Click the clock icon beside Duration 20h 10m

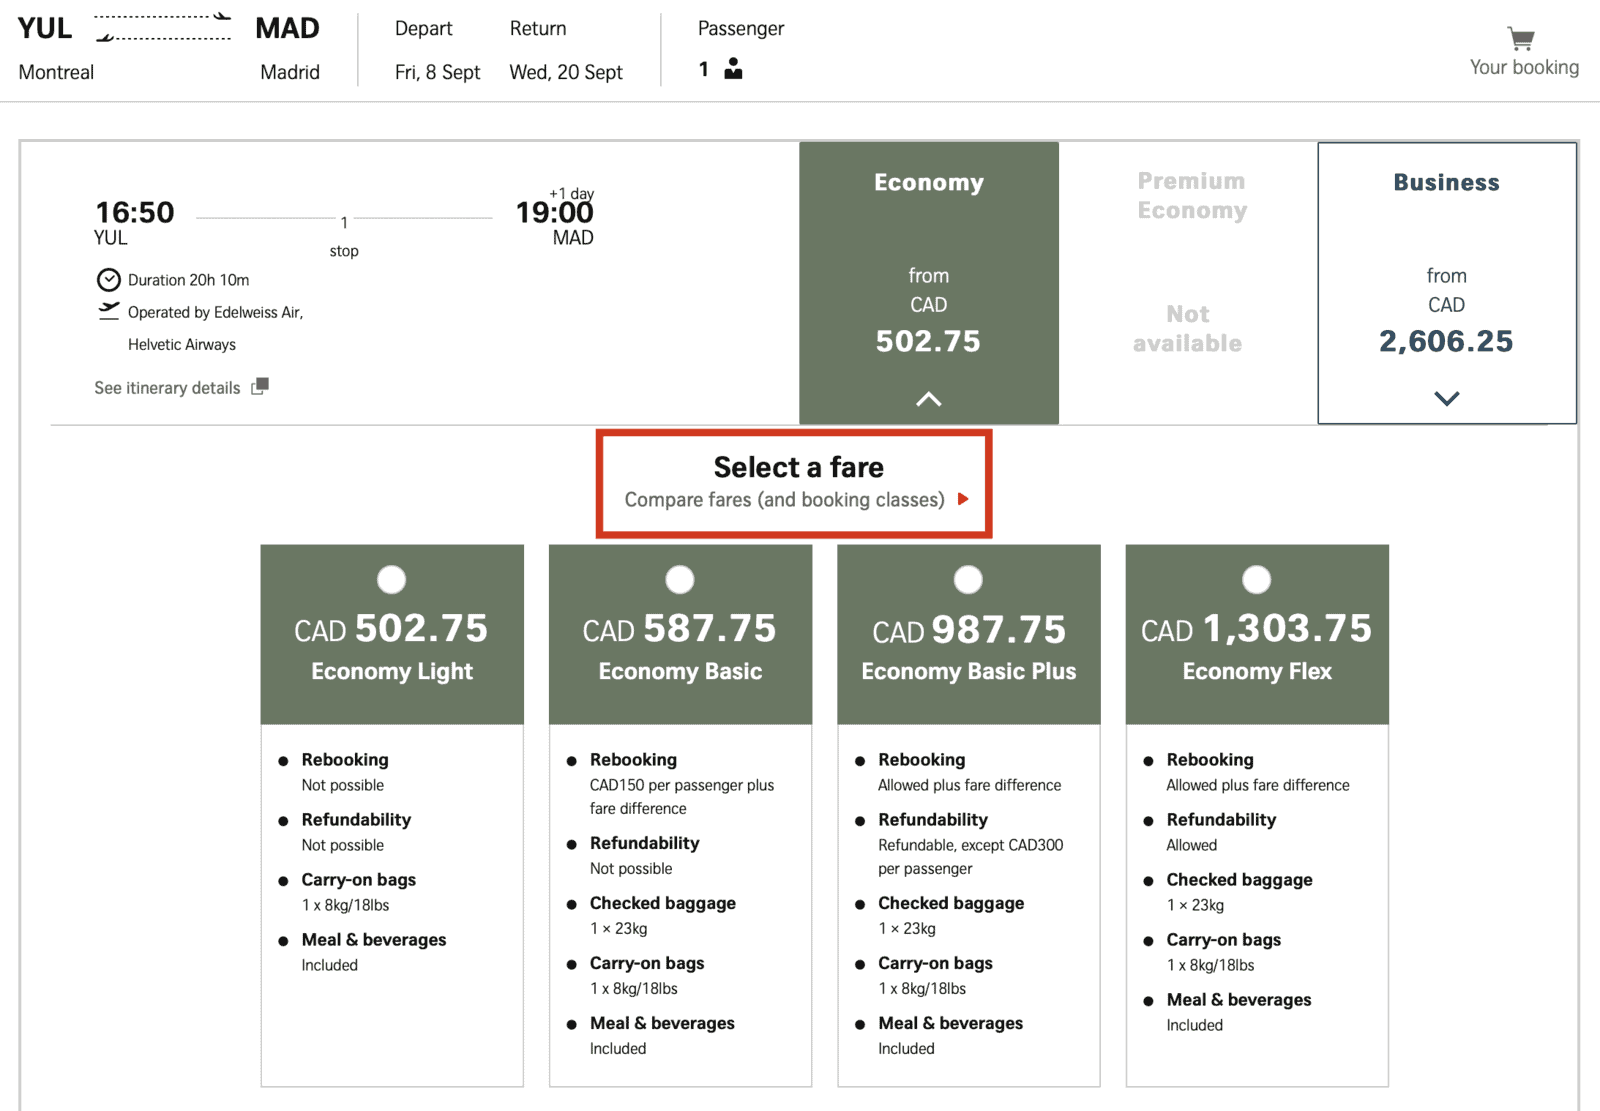coord(108,279)
